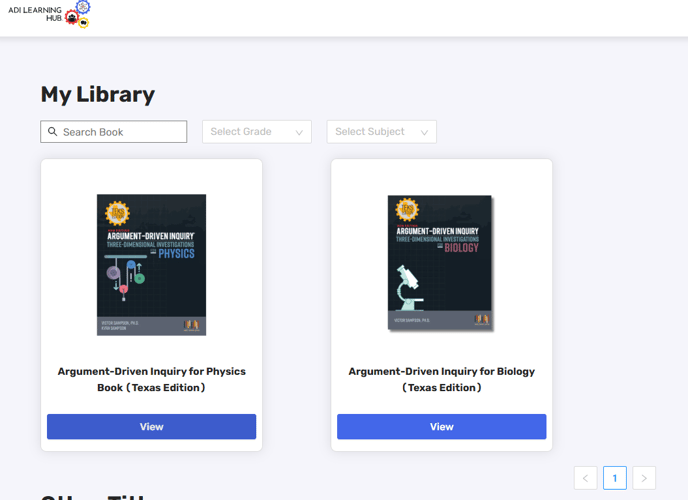Open the Biology book cover thumbnail
The height and width of the screenshot is (500, 688).
[440, 263]
